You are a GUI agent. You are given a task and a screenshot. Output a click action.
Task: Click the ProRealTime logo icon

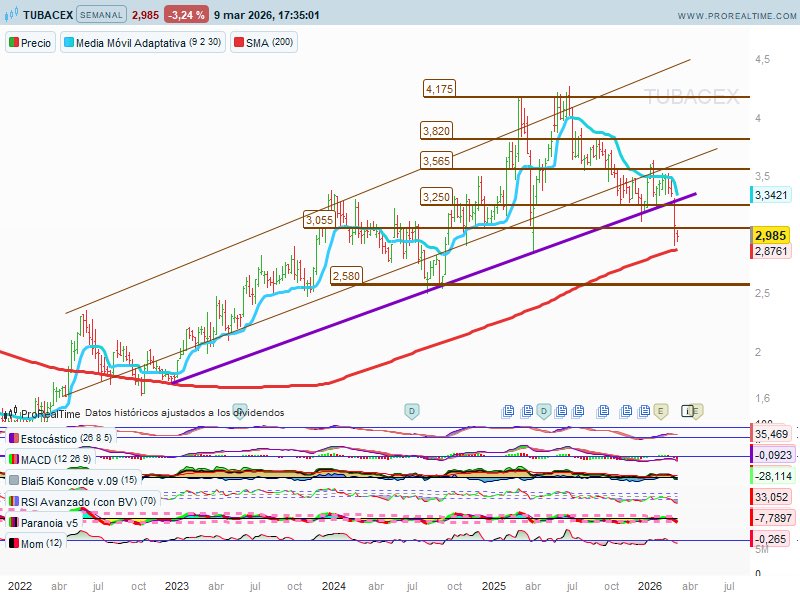[10, 412]
